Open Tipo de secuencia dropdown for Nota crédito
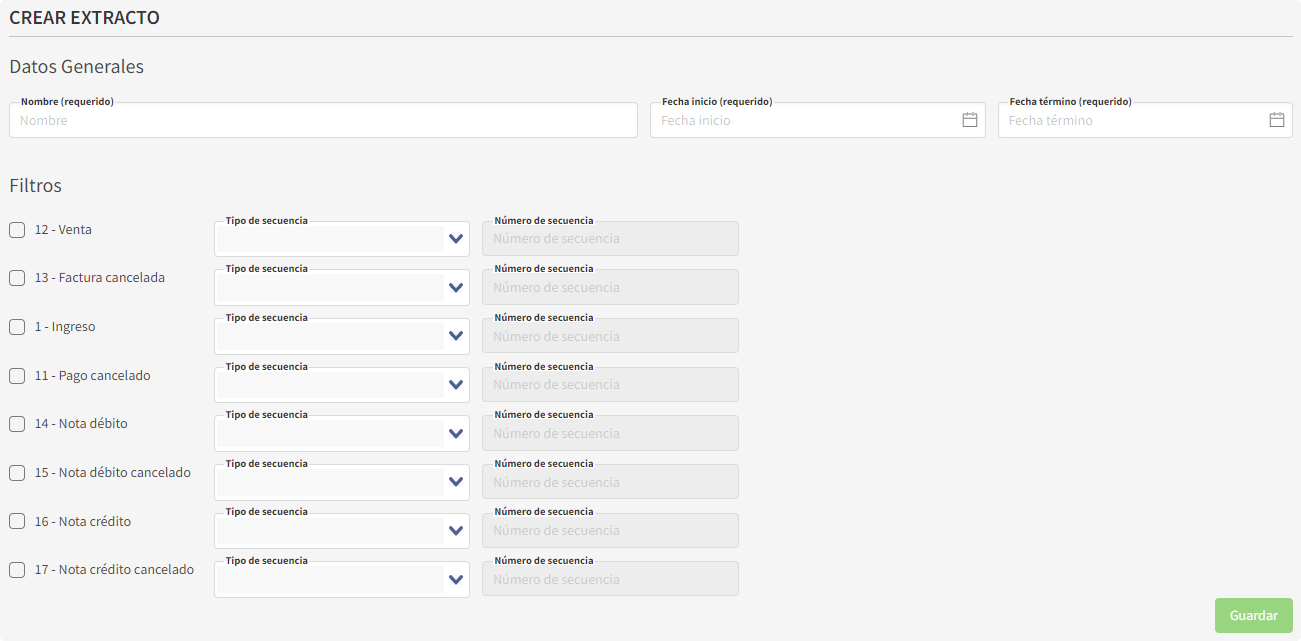Viewport: 1301px width, 641px height. (341, 531)
